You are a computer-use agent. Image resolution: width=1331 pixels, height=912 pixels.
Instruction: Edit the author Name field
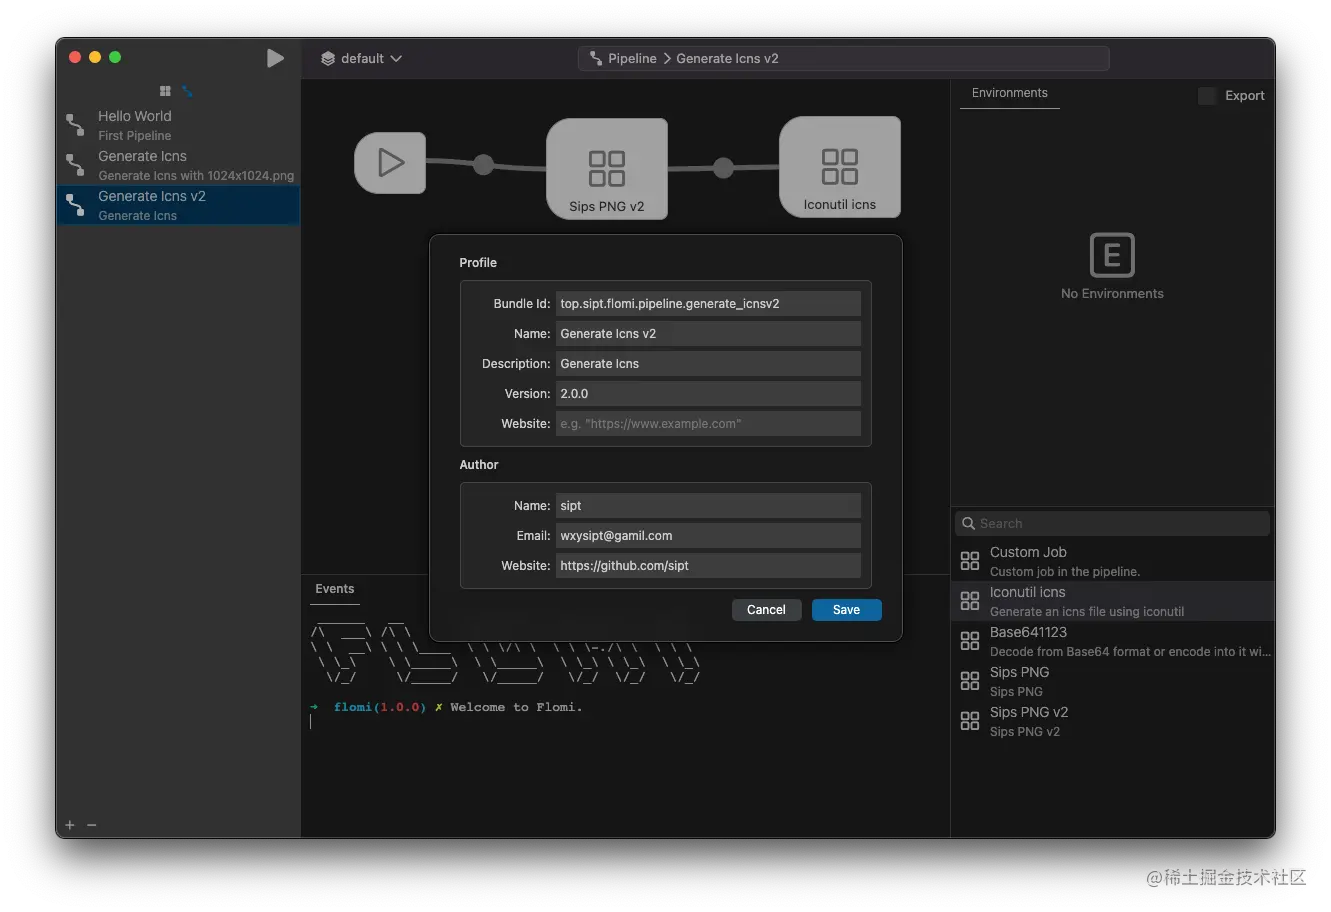pyautogui.click(x=708, y=505)
